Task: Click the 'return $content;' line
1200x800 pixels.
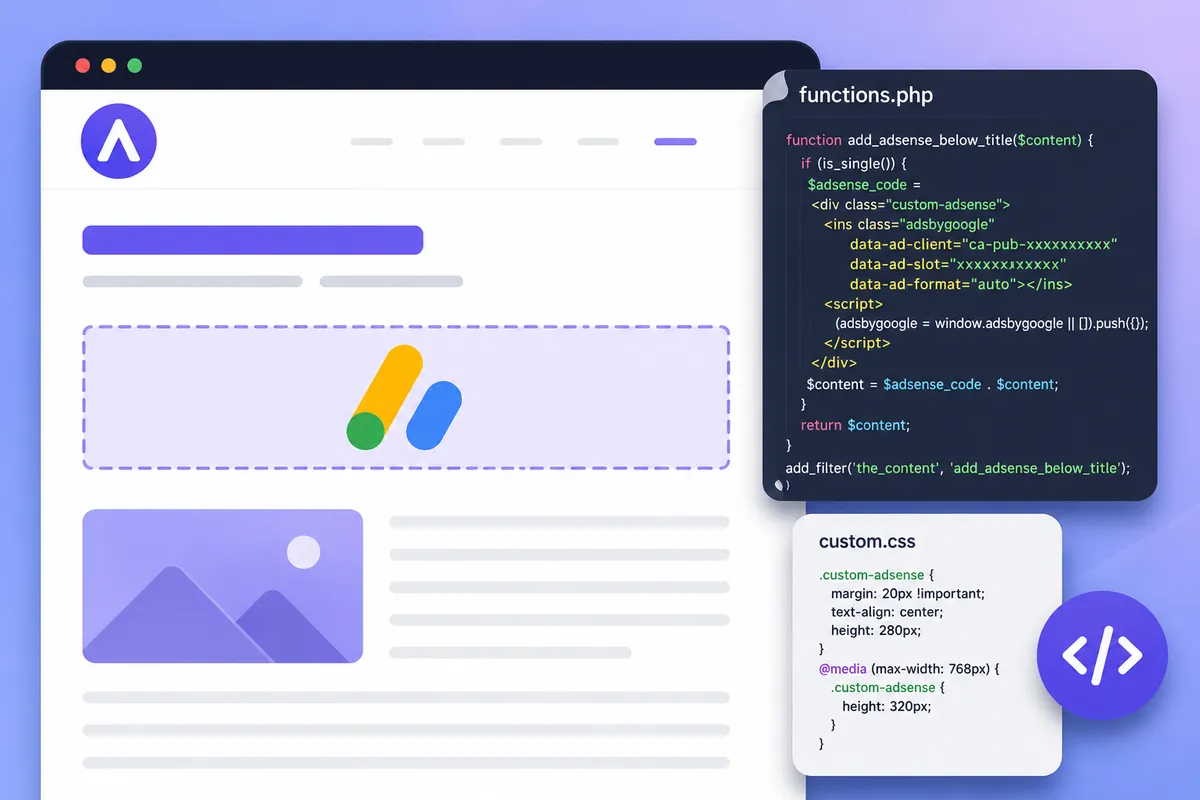Action: (x=855, y=425)
